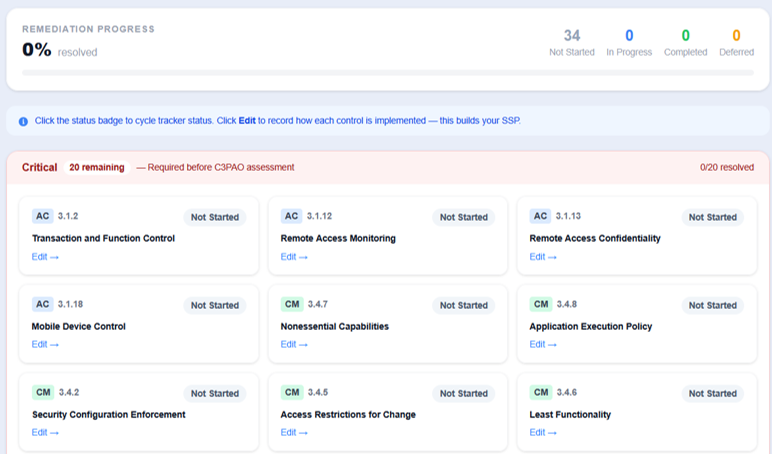Click the Security Configuration Enforcement title
772x454 pixels.
[109, 415]
